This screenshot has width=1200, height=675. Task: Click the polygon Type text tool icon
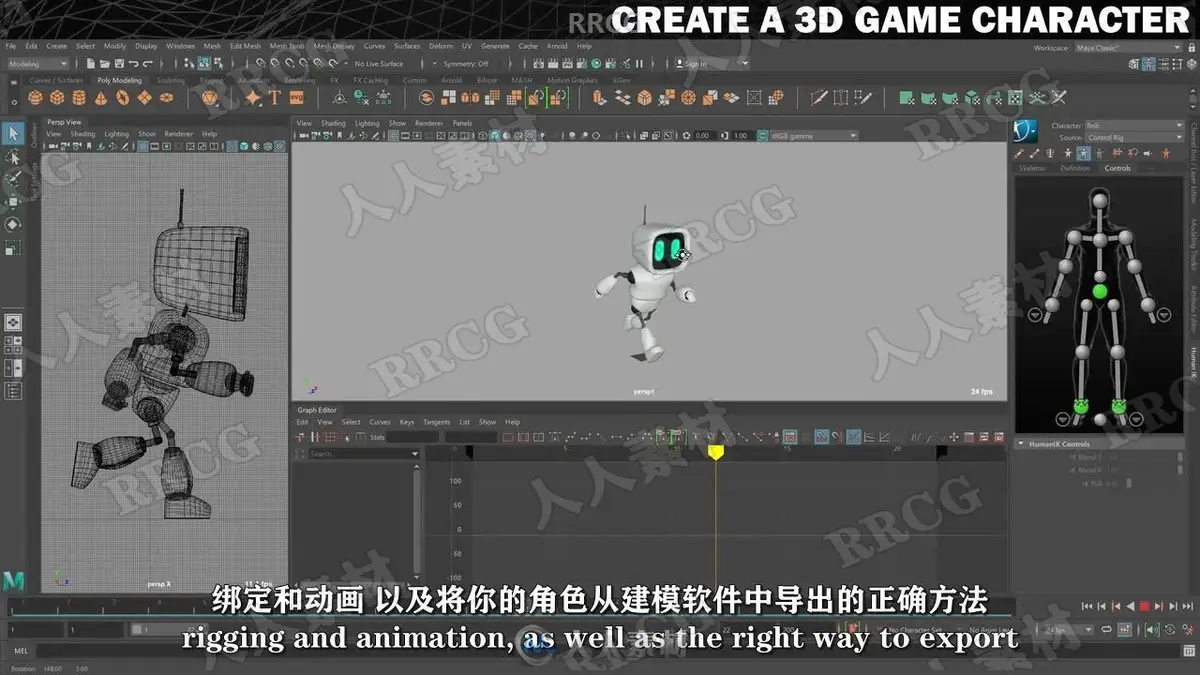tap(275, 98)
